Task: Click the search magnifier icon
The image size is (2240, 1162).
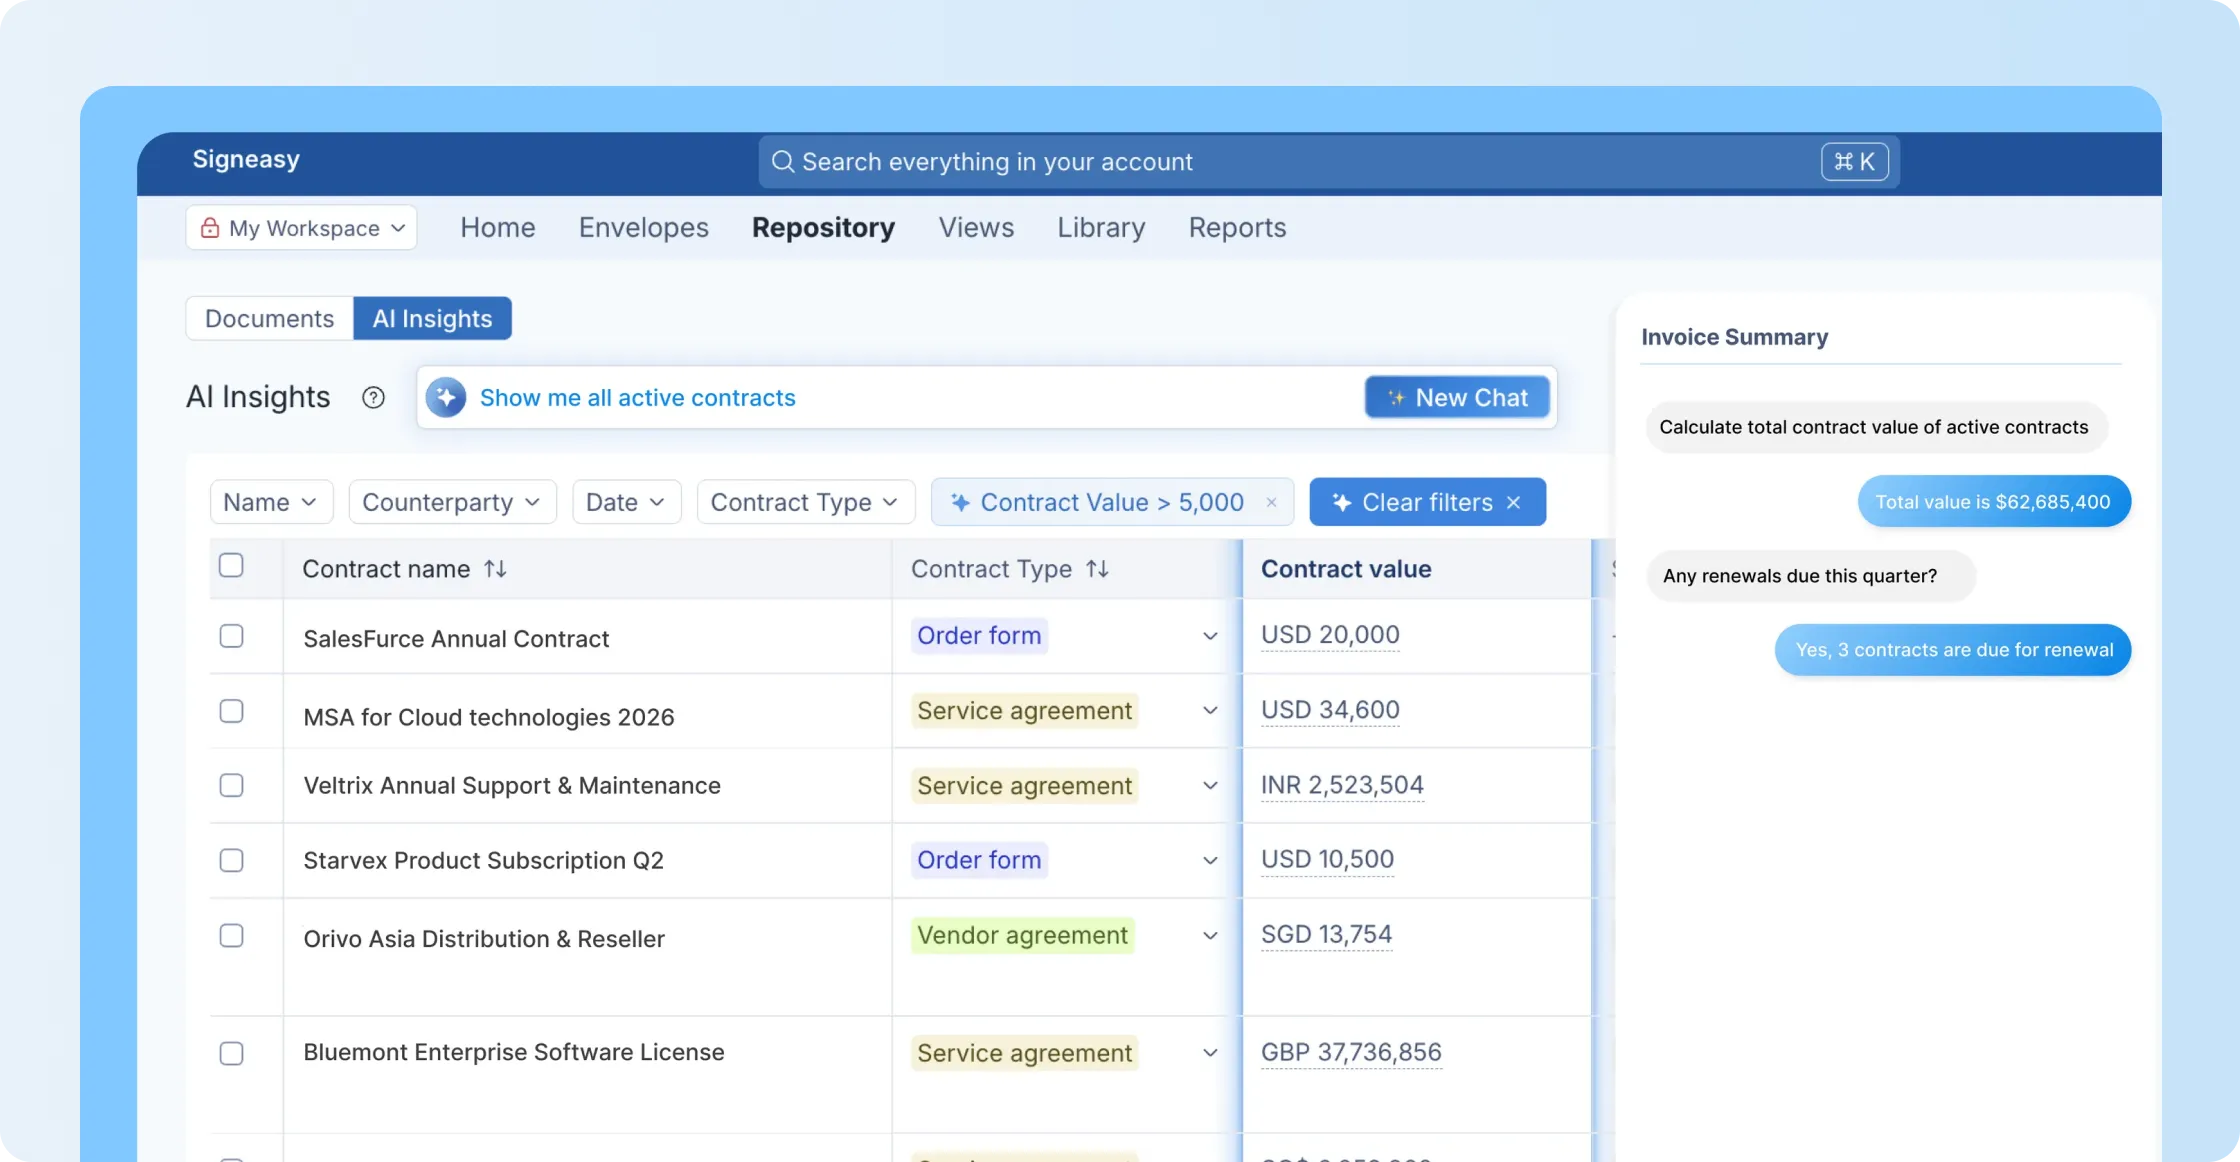Action: (x=783, y=162)
